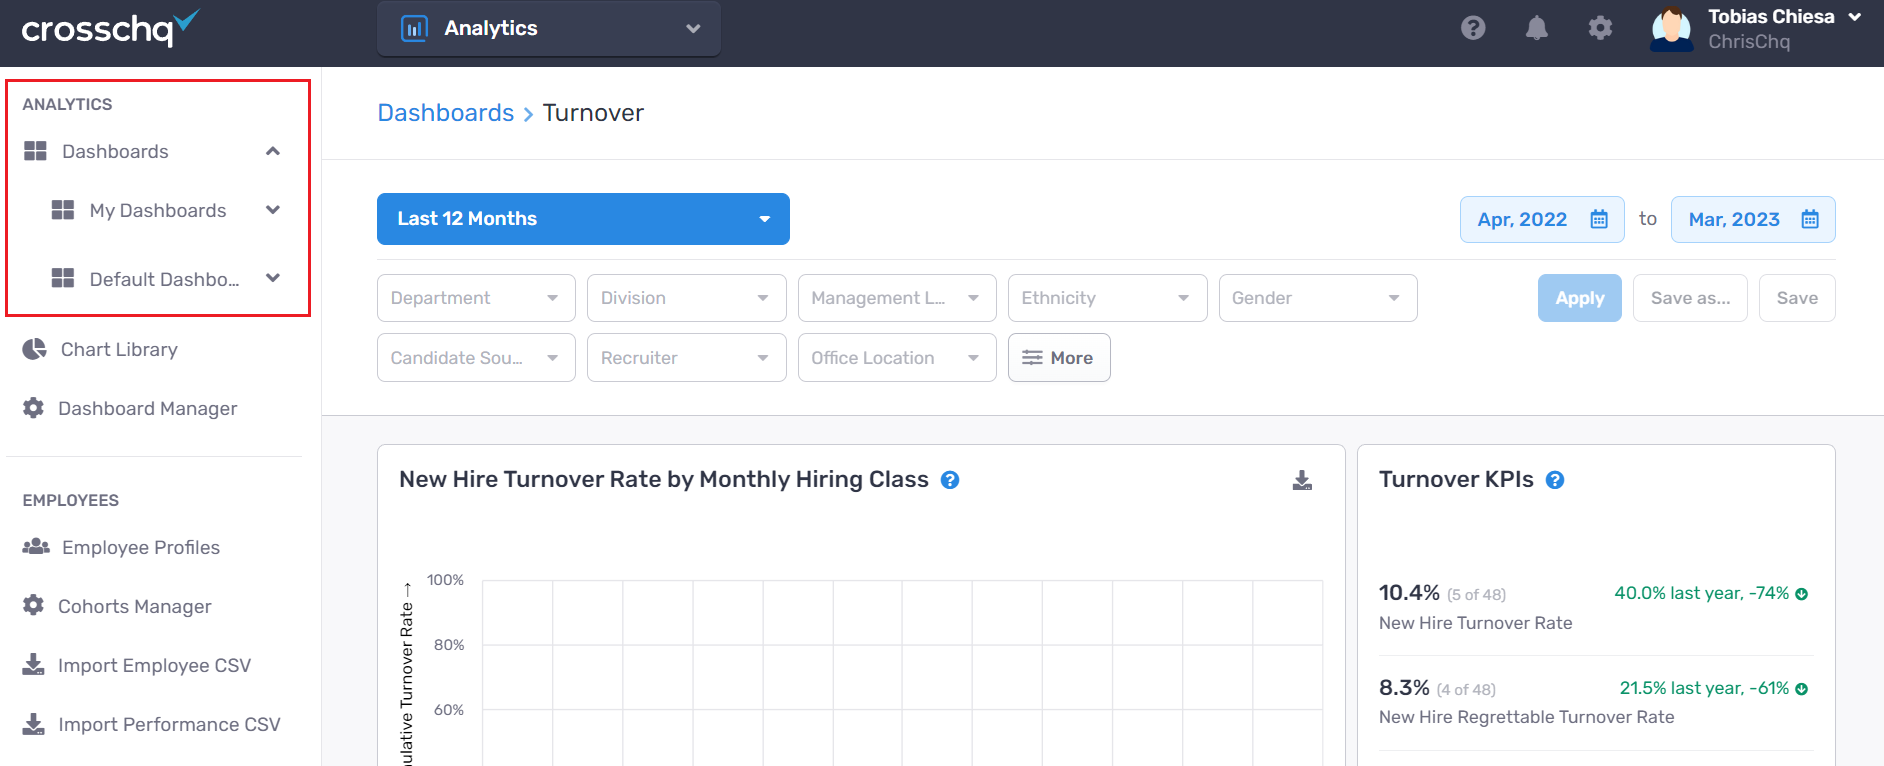Click the Cohorts Manager gear icon
1884x766 pixels.
coord(34,605)
